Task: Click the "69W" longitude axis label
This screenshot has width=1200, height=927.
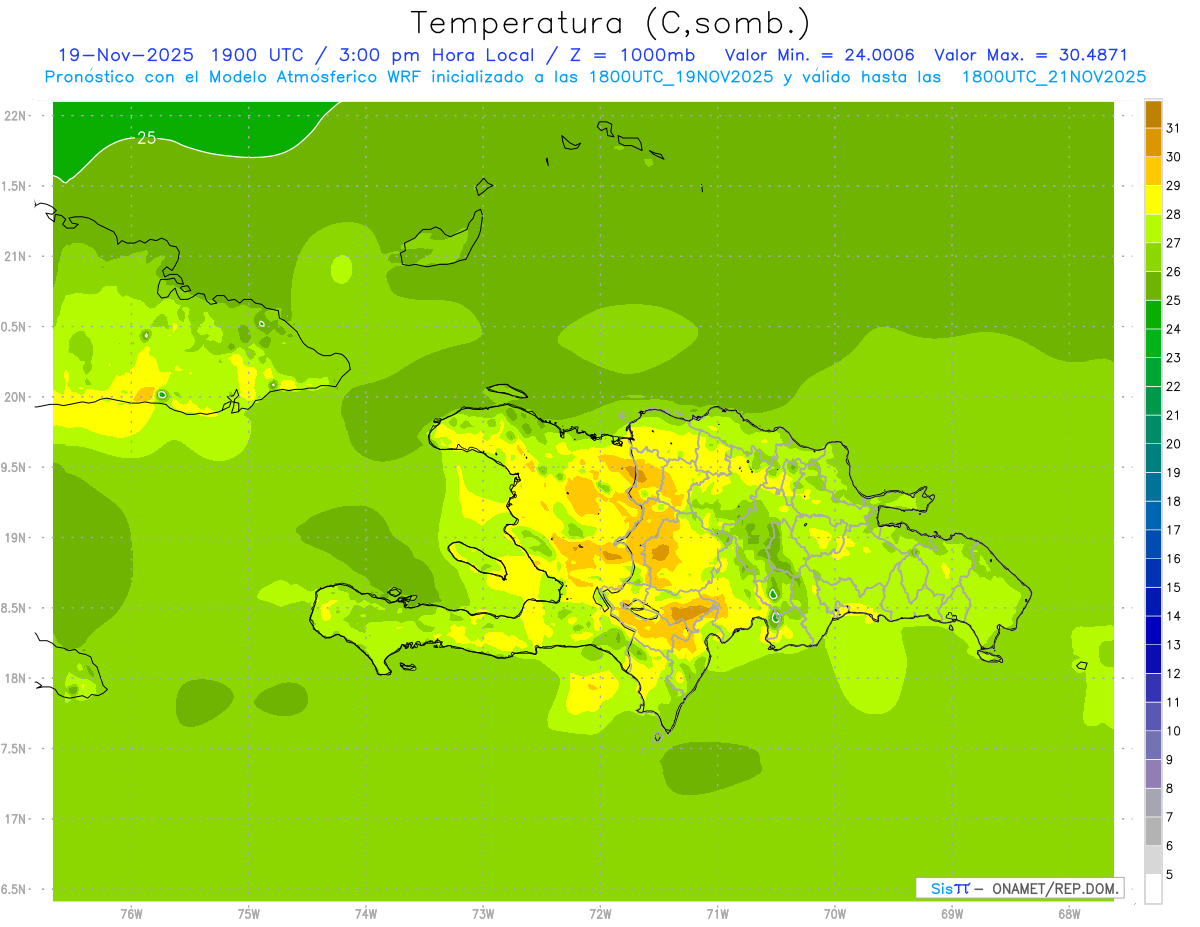Action: pos(952,914)
